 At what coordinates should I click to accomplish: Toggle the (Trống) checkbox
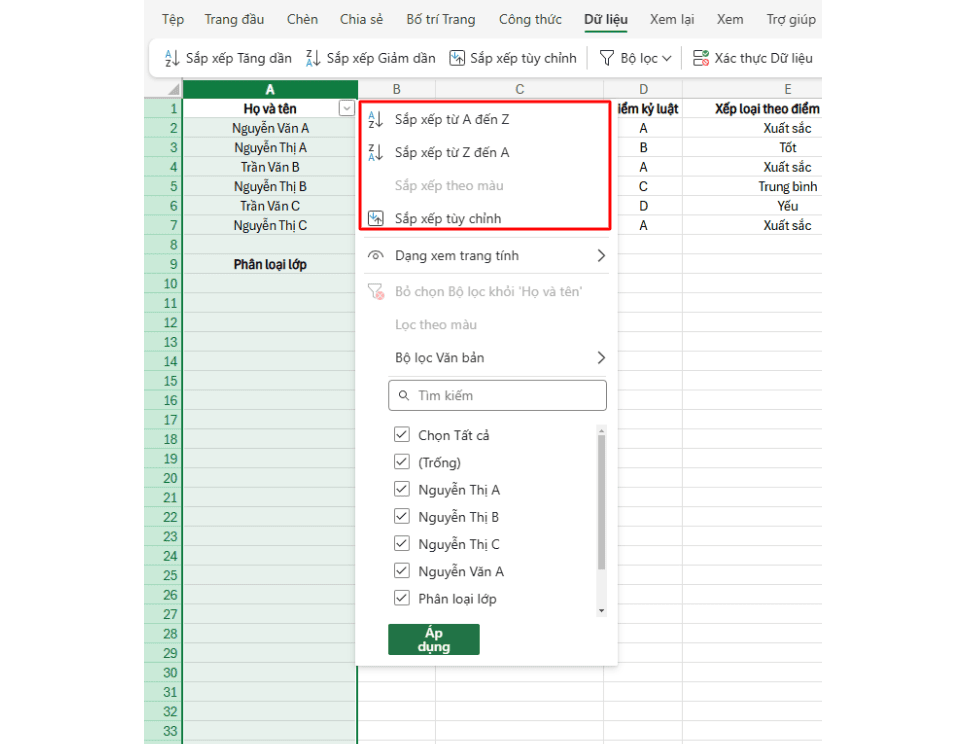tap(402, 462)
